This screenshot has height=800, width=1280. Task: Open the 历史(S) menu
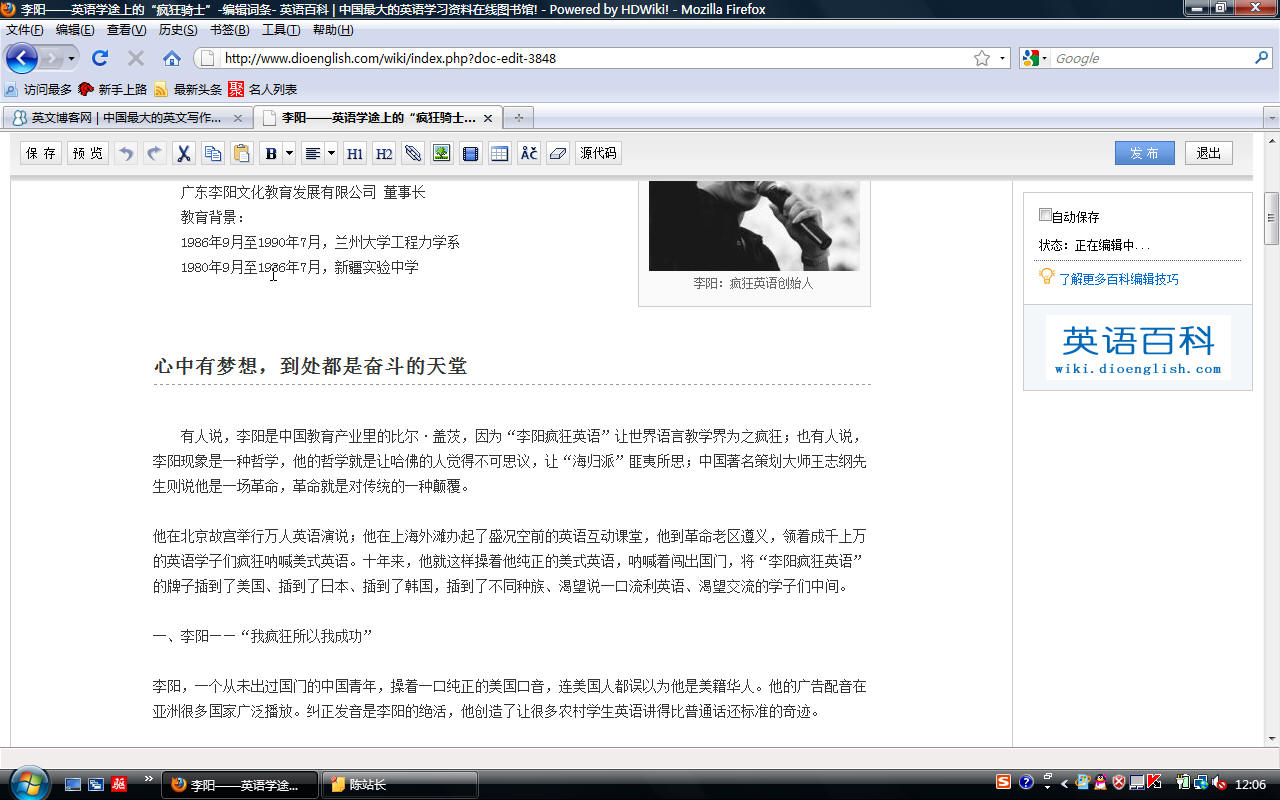coord(178,30)
